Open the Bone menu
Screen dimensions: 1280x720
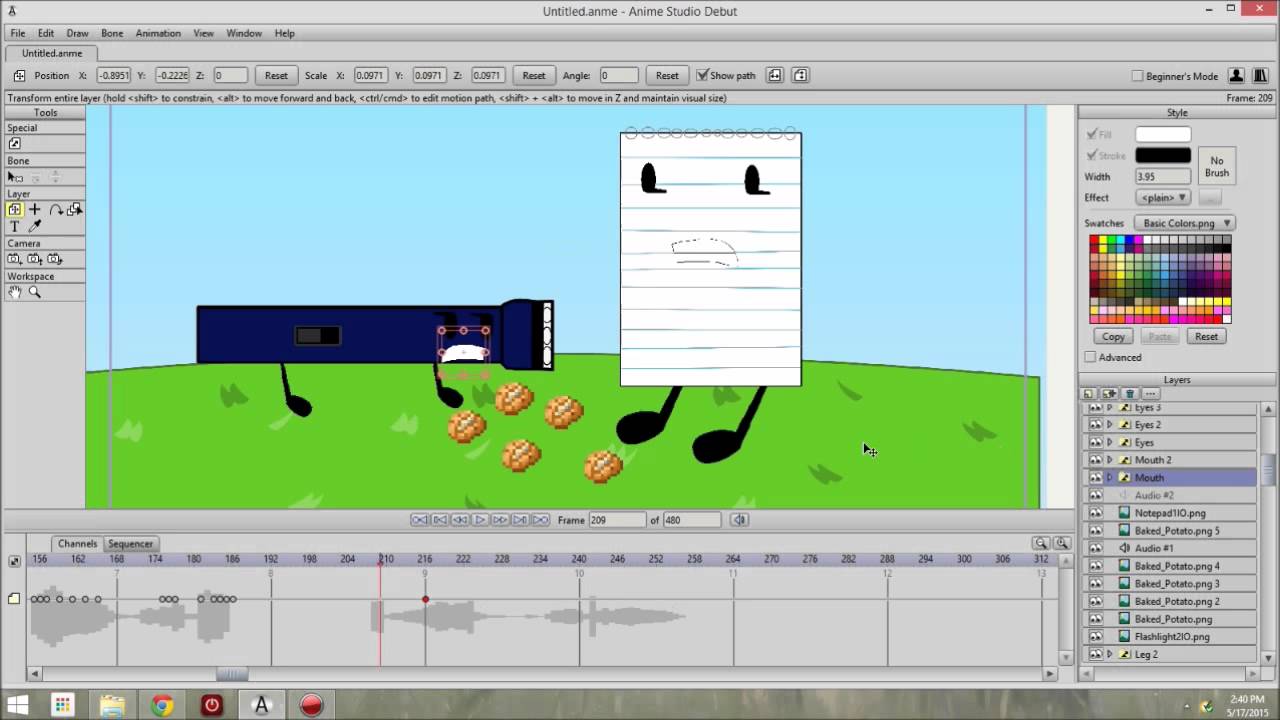tap(112, 33)
